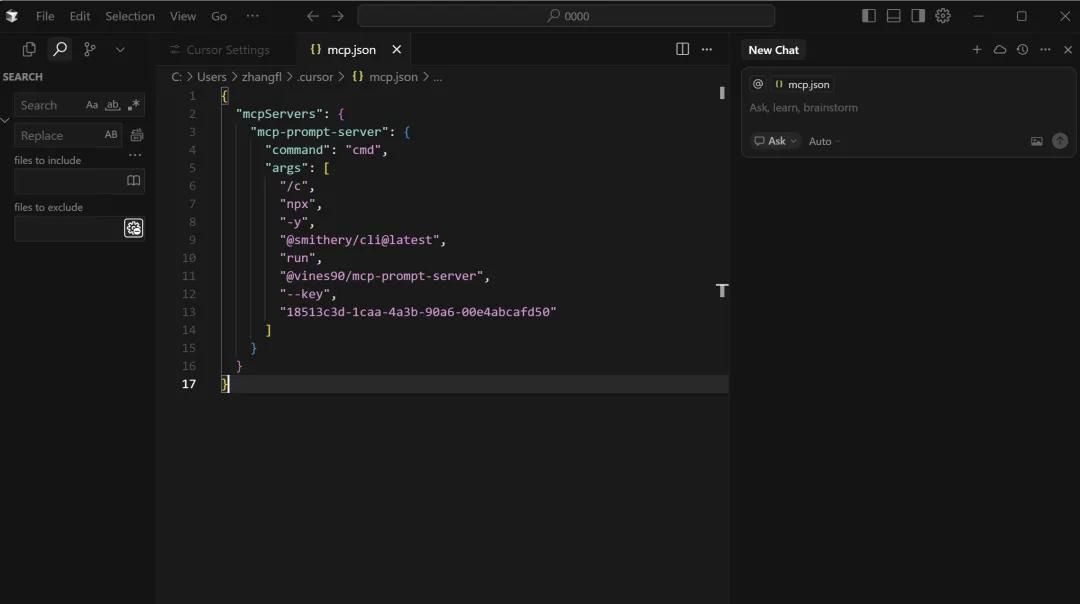The image size is (1080, 604).
Task: Toggle Match Whole Word option
Action: [113, 105]
